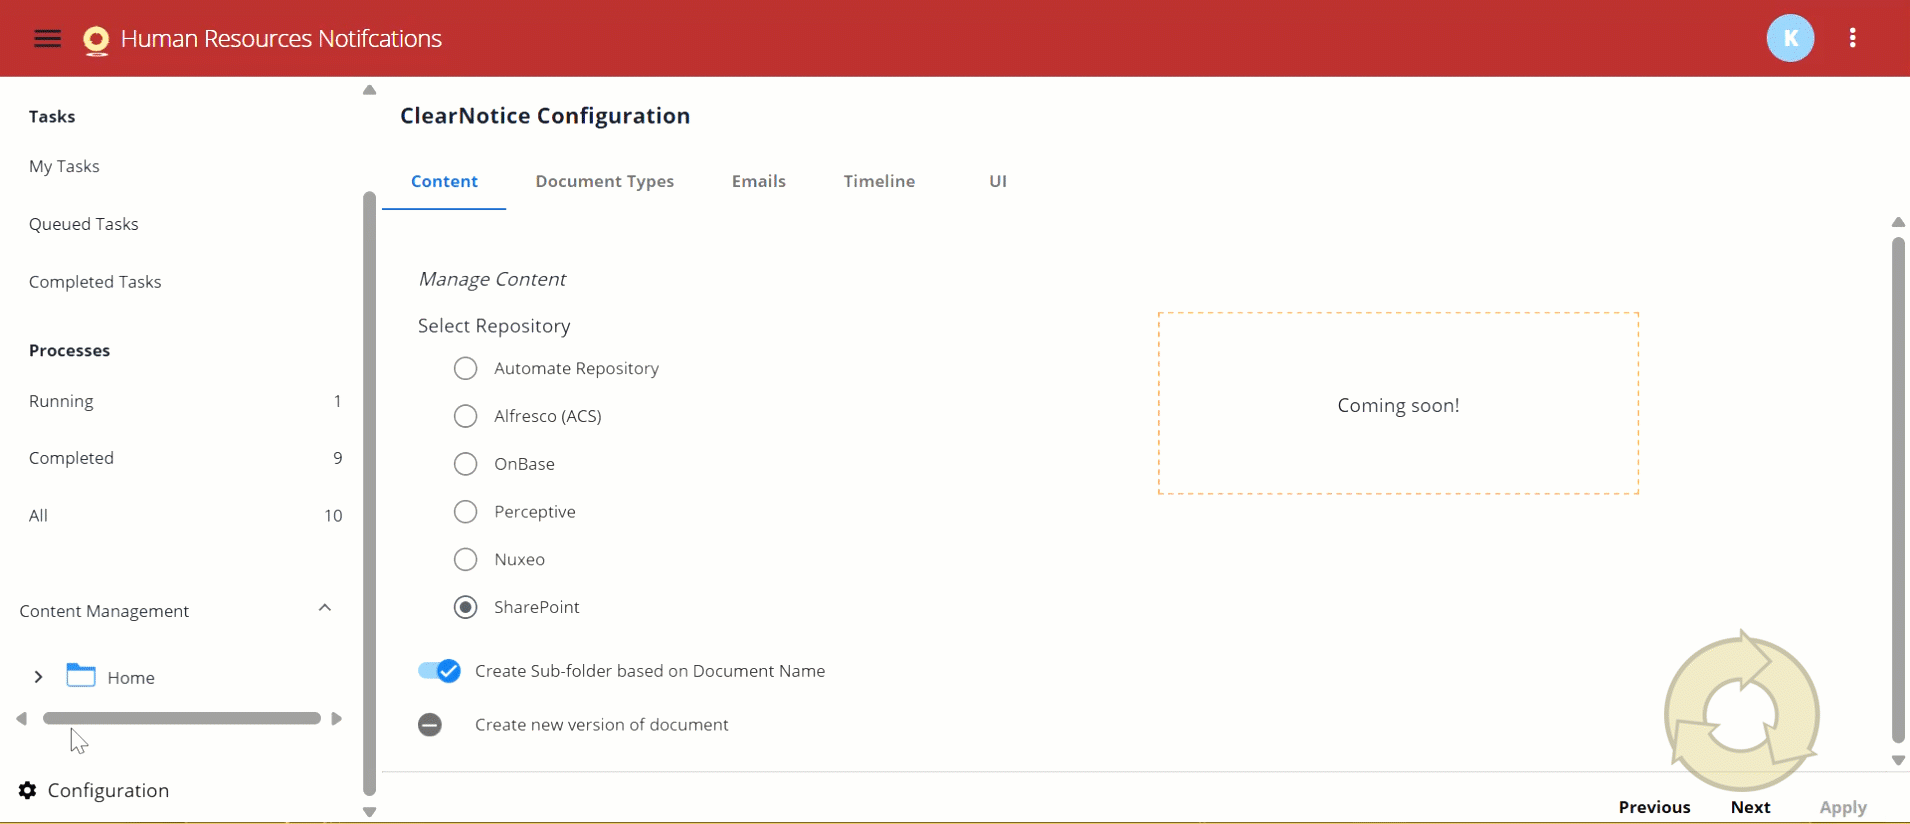Click the Next button
The height and width of the screenshot is (824, 1910).
[1750, 807]
